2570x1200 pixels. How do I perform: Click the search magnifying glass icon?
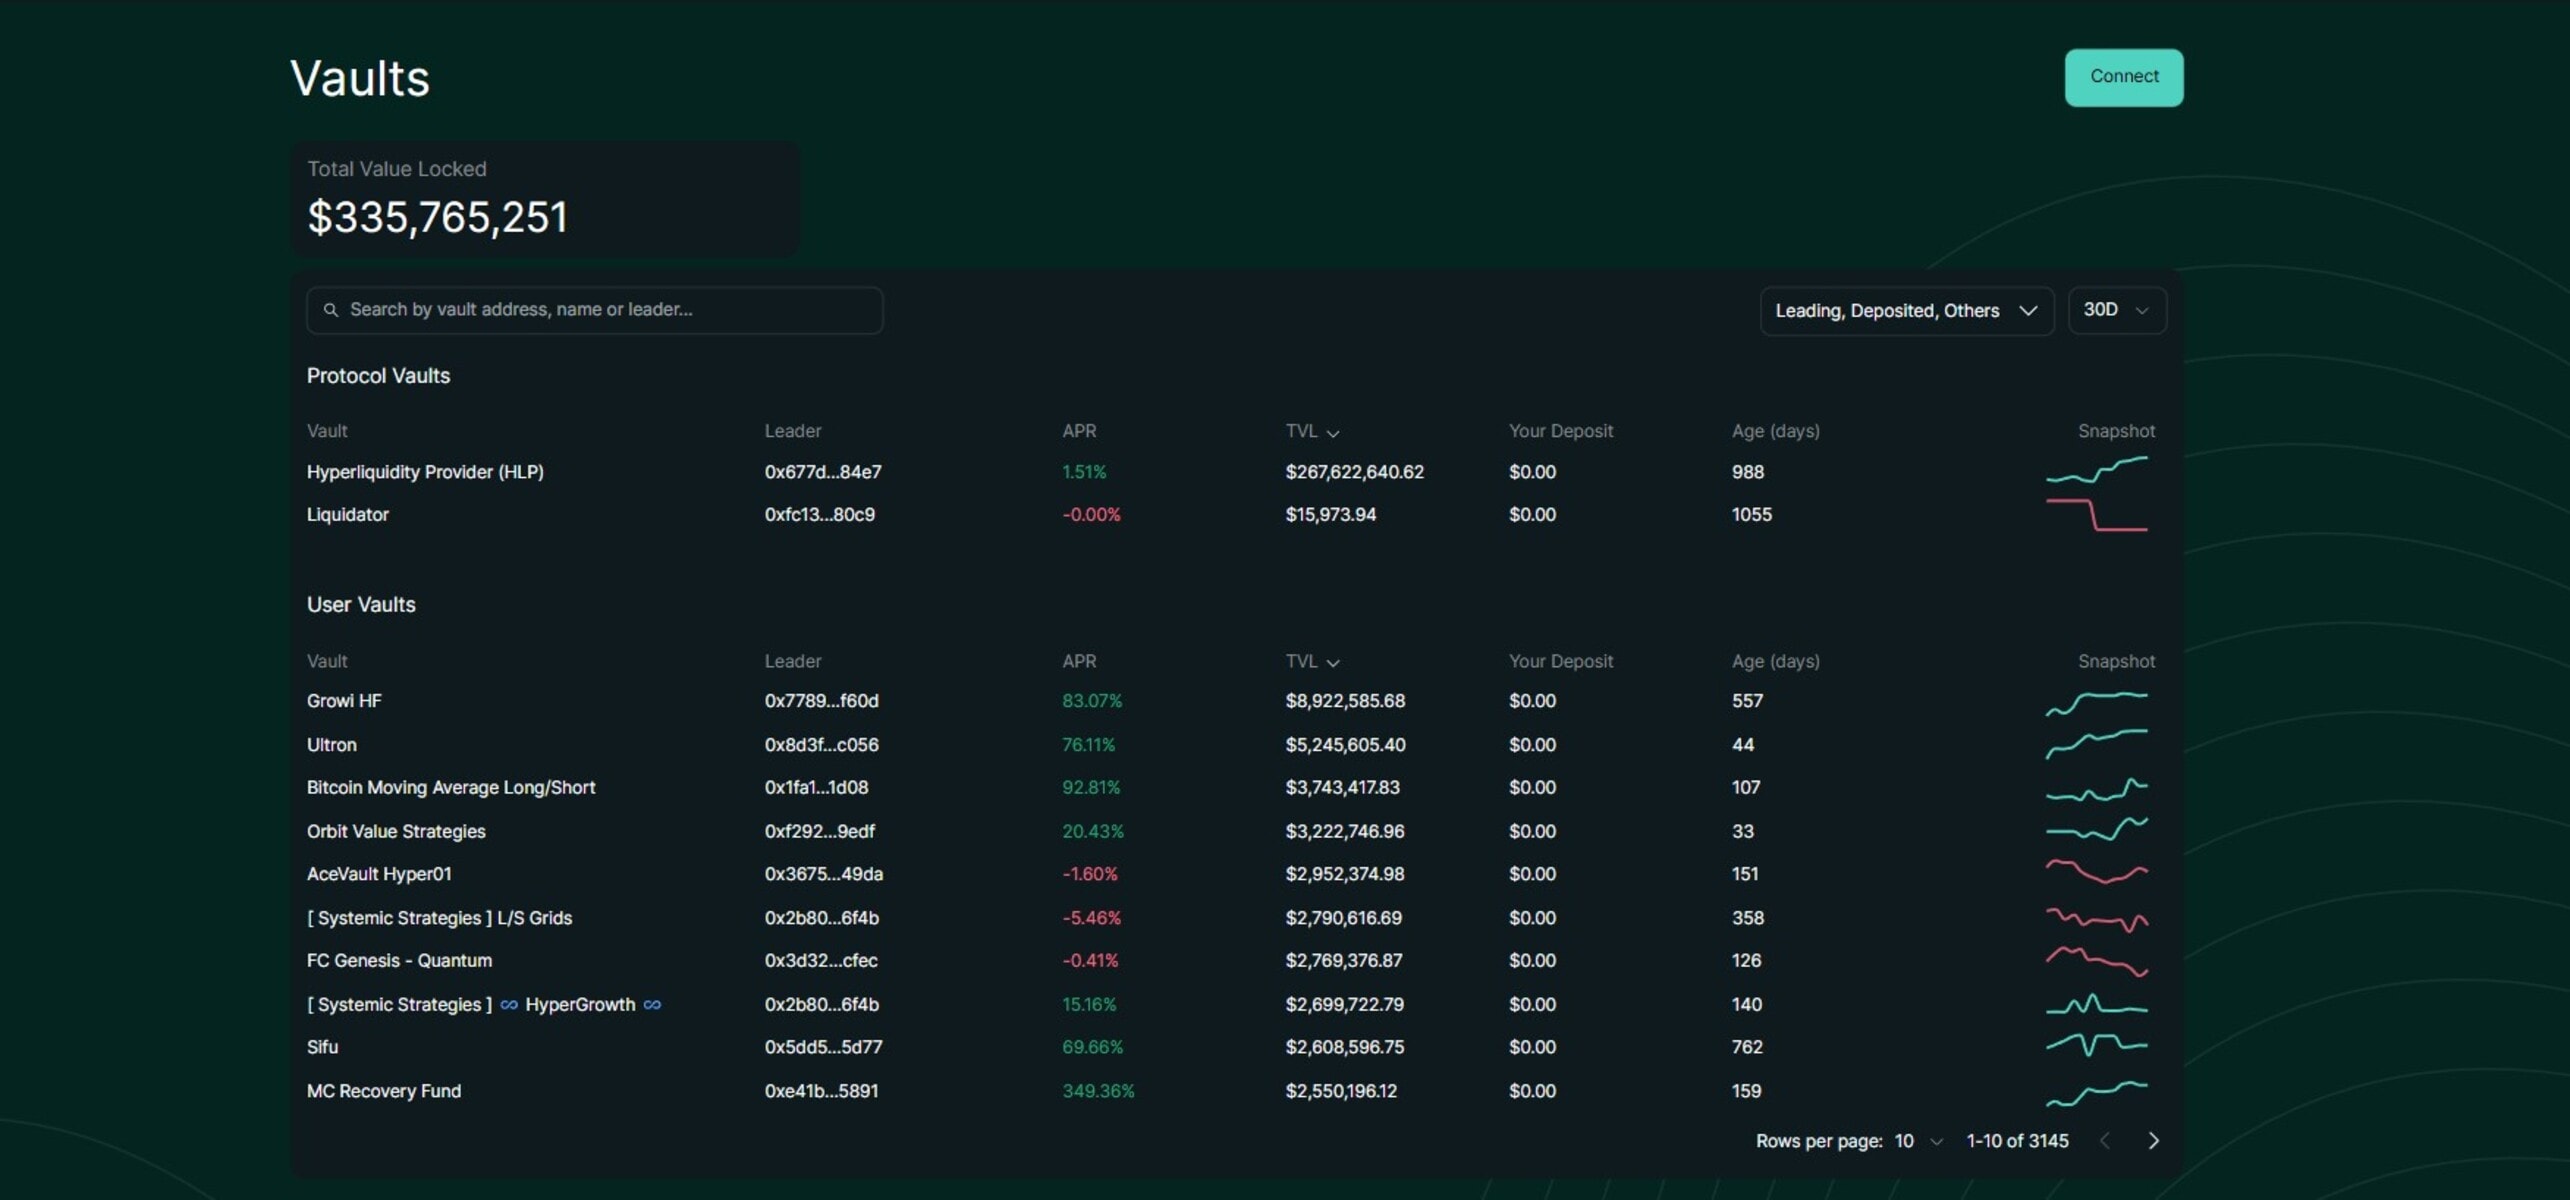332,310
